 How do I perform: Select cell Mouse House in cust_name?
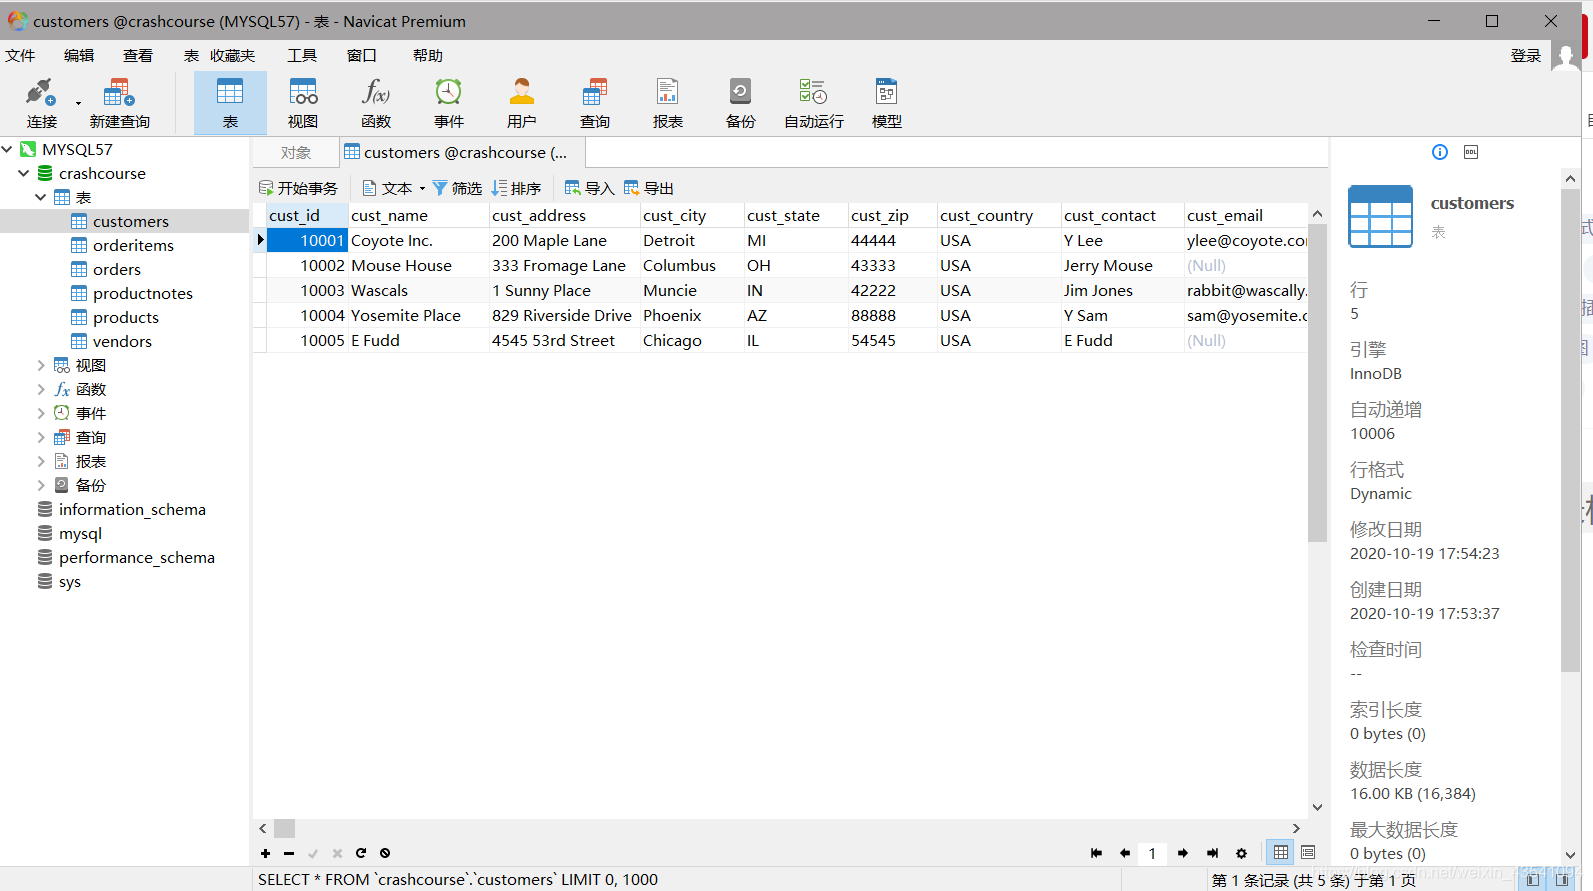418,265
